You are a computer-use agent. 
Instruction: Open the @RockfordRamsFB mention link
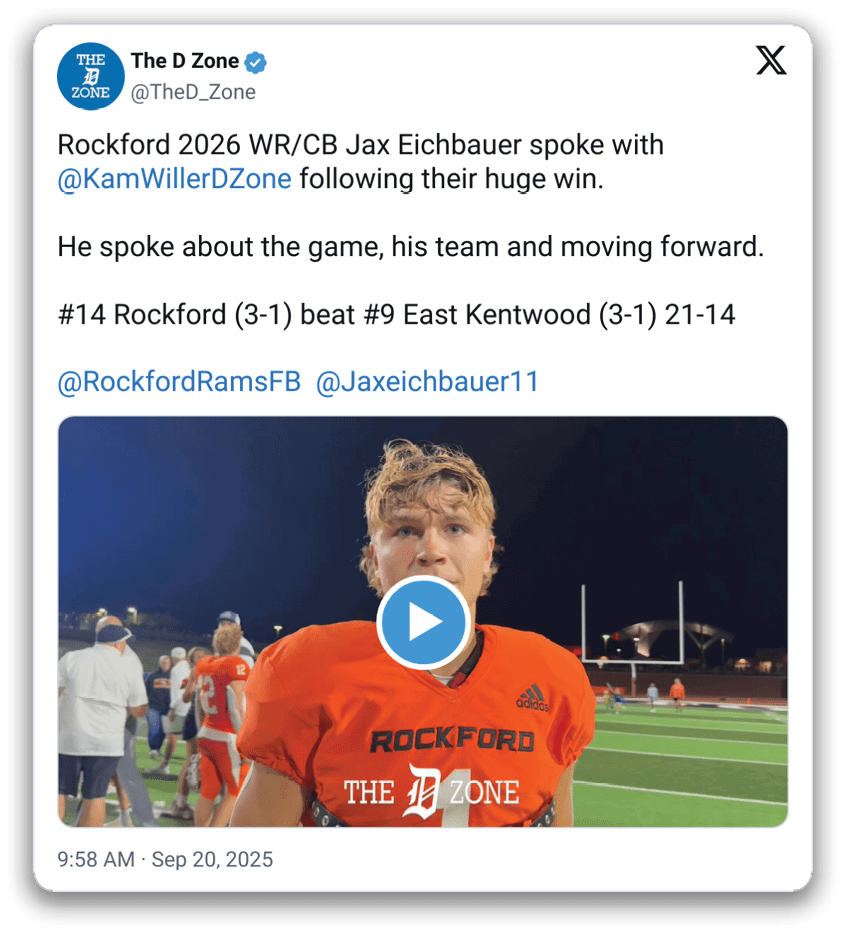179,381
